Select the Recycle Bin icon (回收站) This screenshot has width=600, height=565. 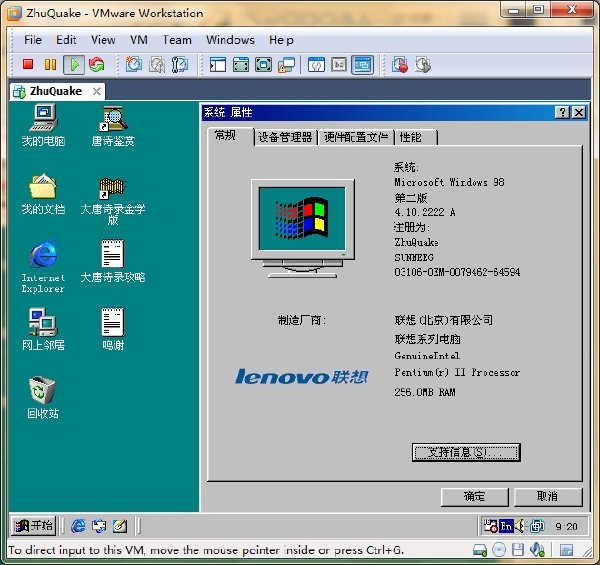click(43, 397)
